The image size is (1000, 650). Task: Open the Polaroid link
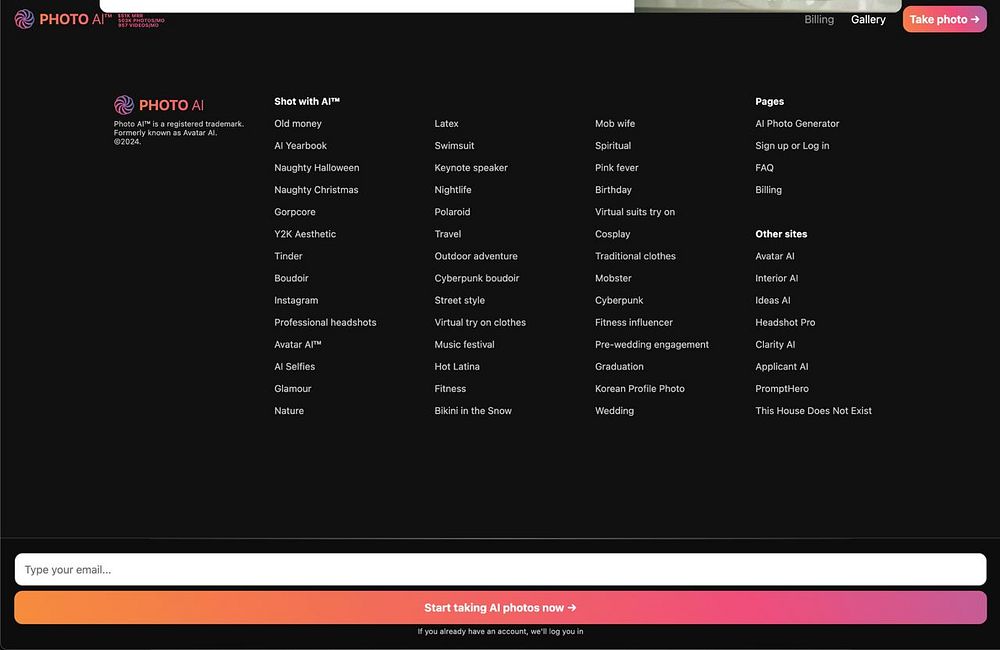tap(452, 212)
